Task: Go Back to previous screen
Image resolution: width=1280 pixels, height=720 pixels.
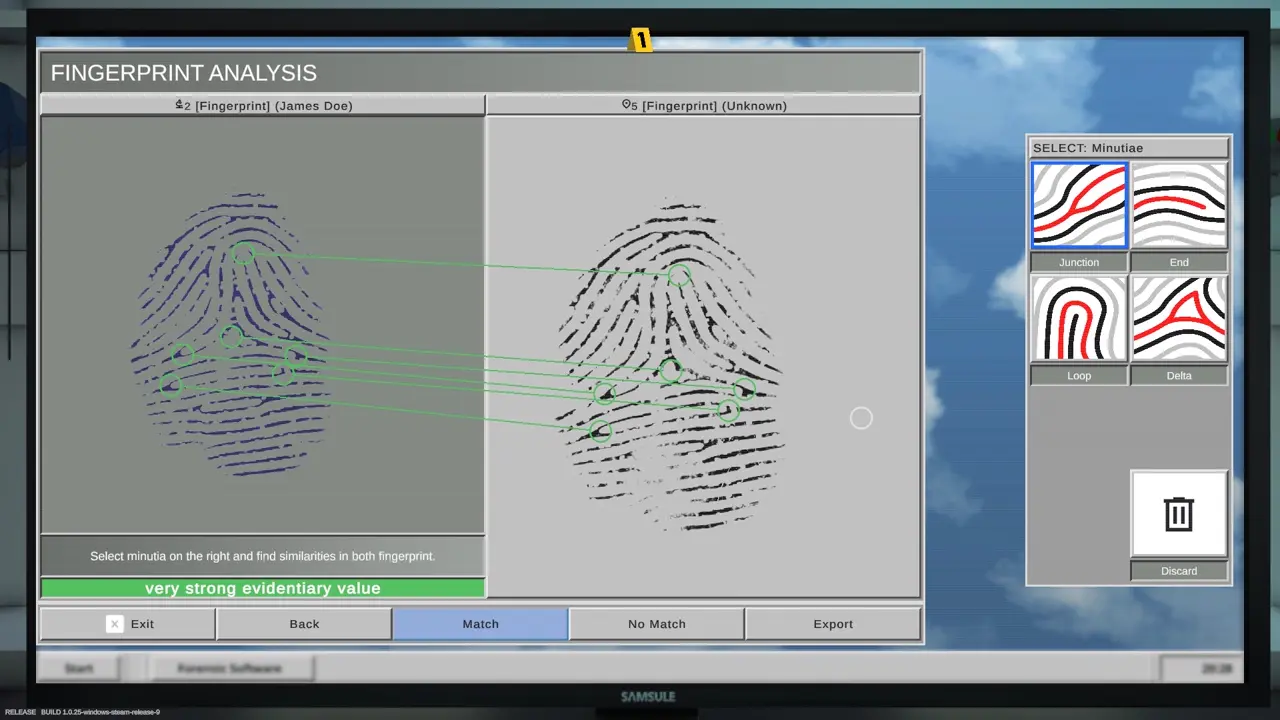Action: (x=304, y=624)
